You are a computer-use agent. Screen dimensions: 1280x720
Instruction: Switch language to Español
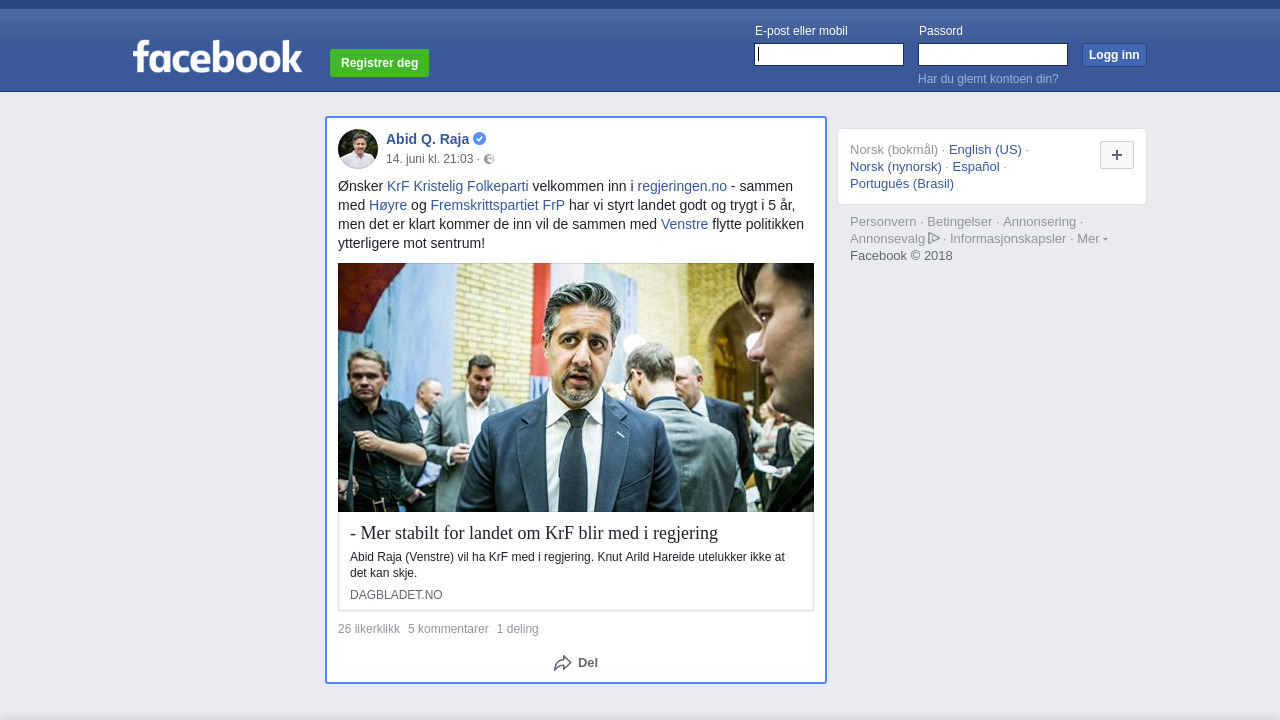(x=976, y=167)
